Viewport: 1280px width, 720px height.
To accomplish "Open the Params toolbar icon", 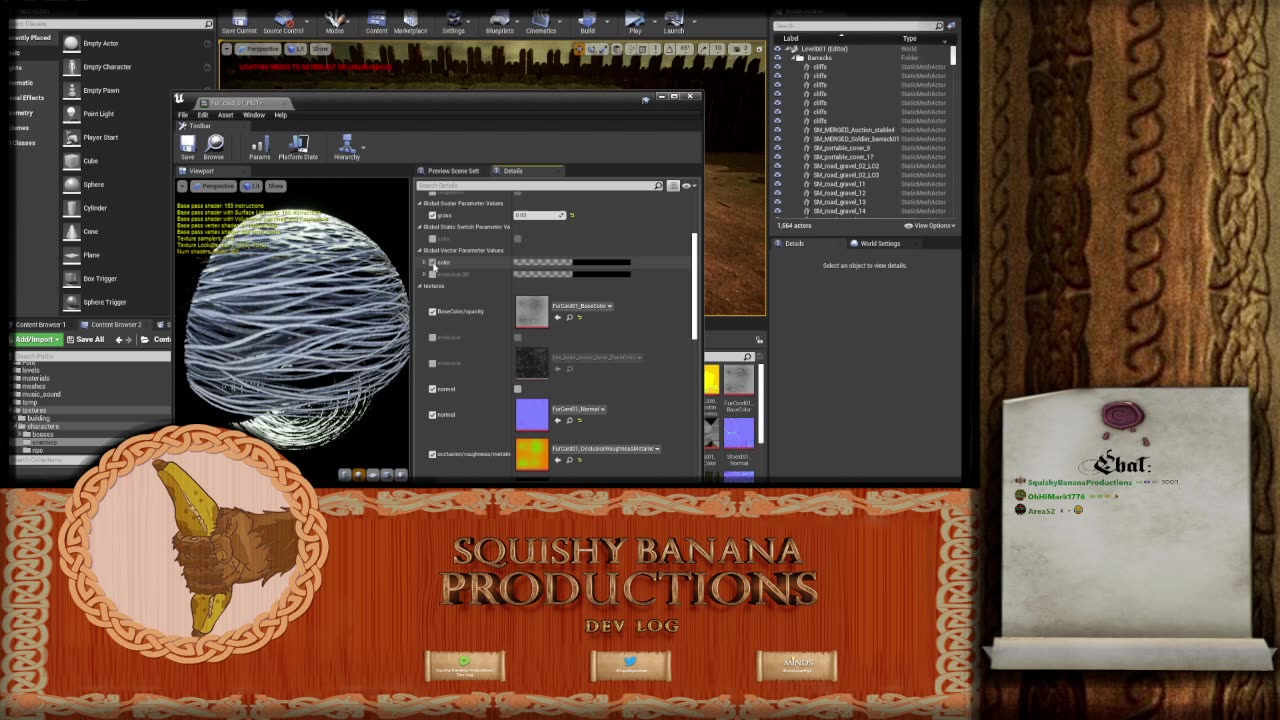I will [259, 146].
